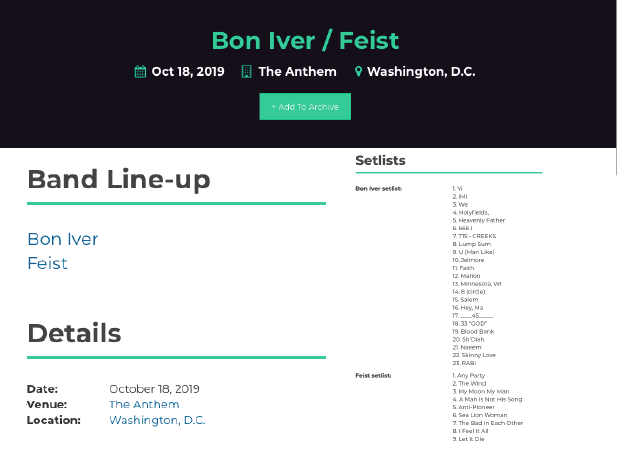The image size is (617, 451).
Task: Click the Oct 18, 2019 header date
Action: click(188, 72)
